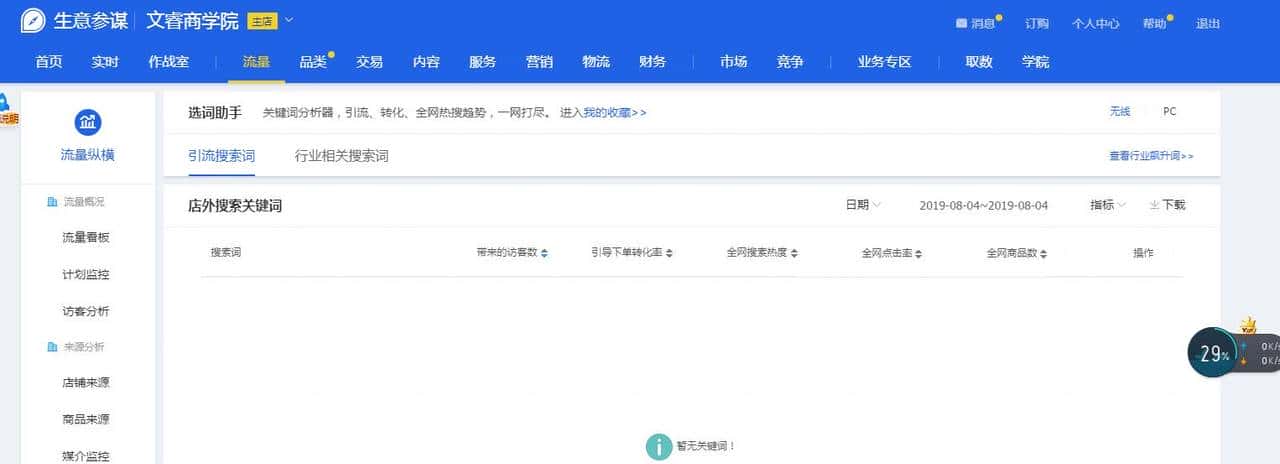Select the PC device option
This screenshot has width=1280, height=464.
[1170, 112]
